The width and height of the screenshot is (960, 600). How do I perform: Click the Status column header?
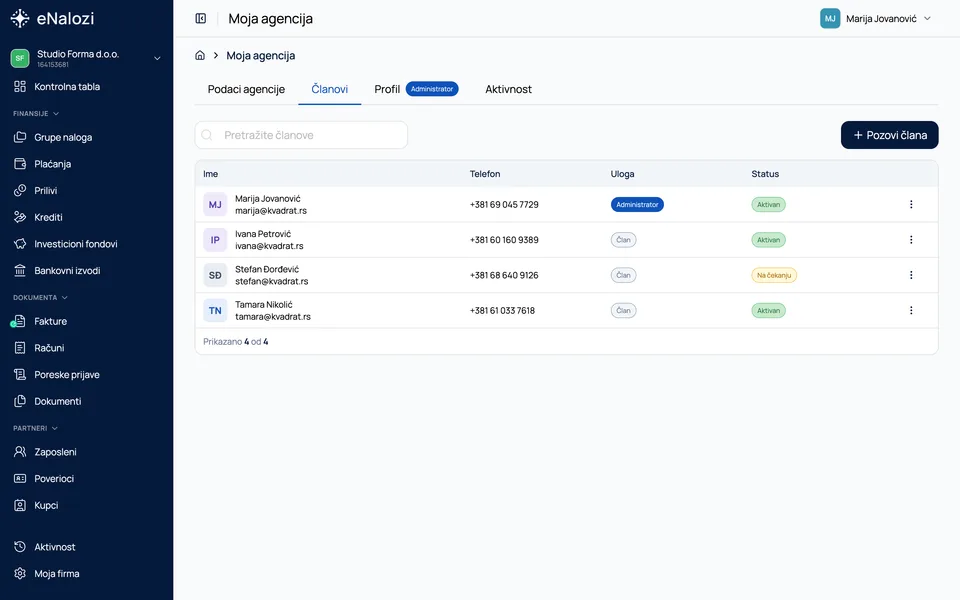click(x=765, y=174)
